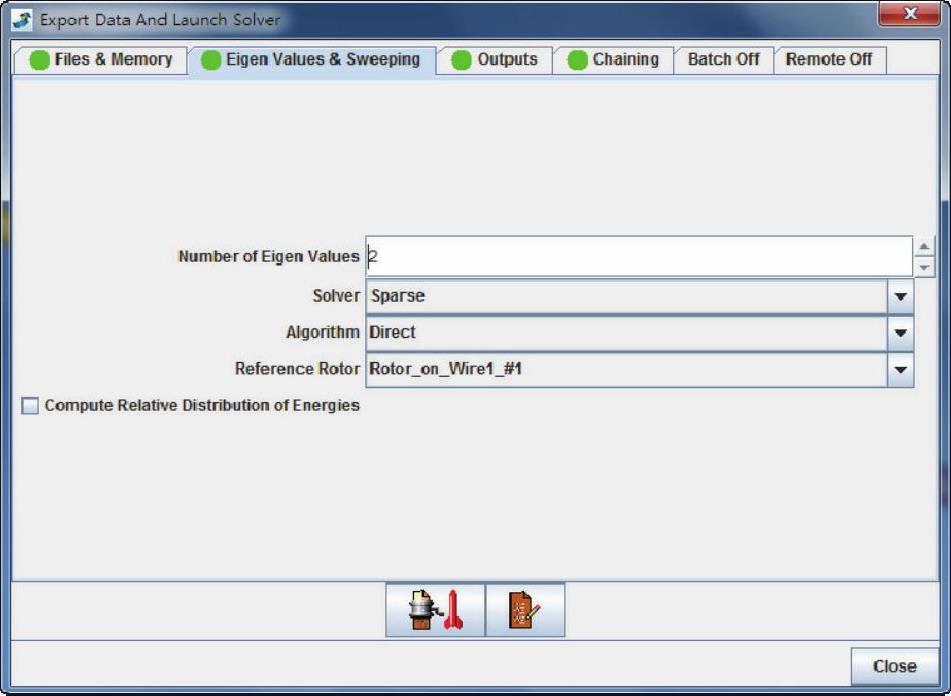Open the Batch Off tab
Image resolution: width=951 pixels, height=696 pixels.
click(723, 60)
